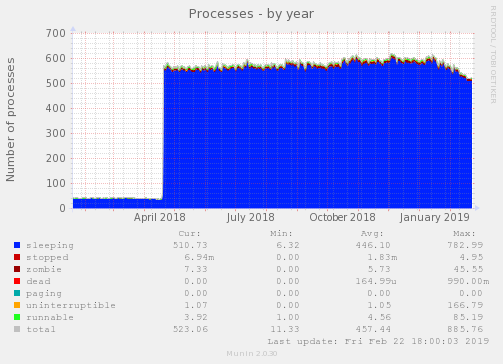503x364 pixels.
Task: Click total maximum value 885.76
Action: click(465, 329)
